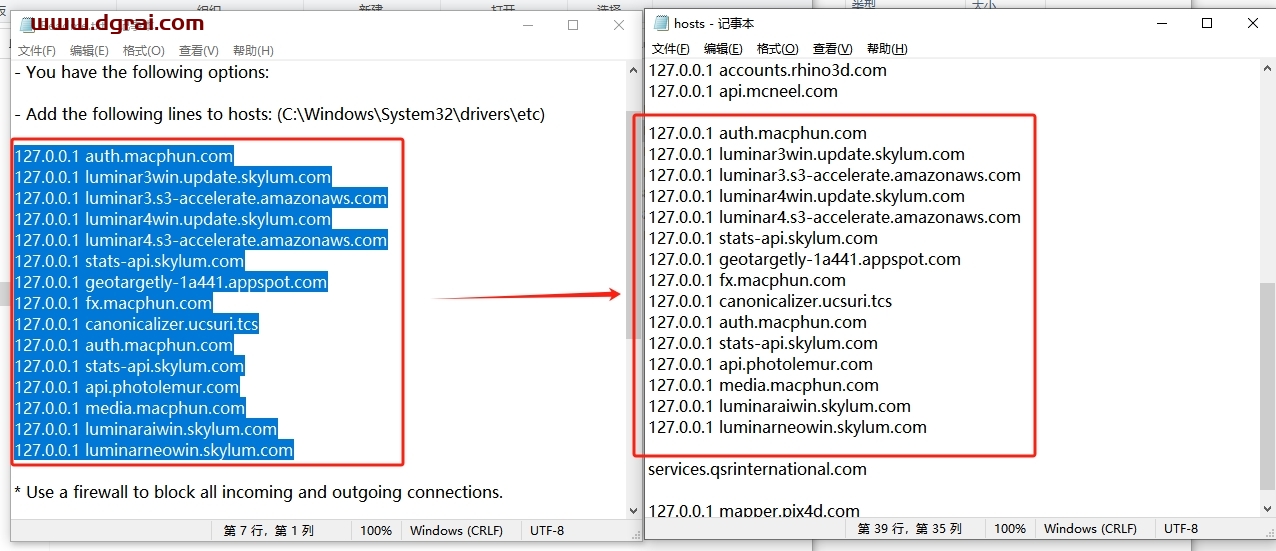Click the vertical scrollbar thumb in hosts window
Image resolution: width=1276 pixels, height=551 pixels.
pos(1267,386)
